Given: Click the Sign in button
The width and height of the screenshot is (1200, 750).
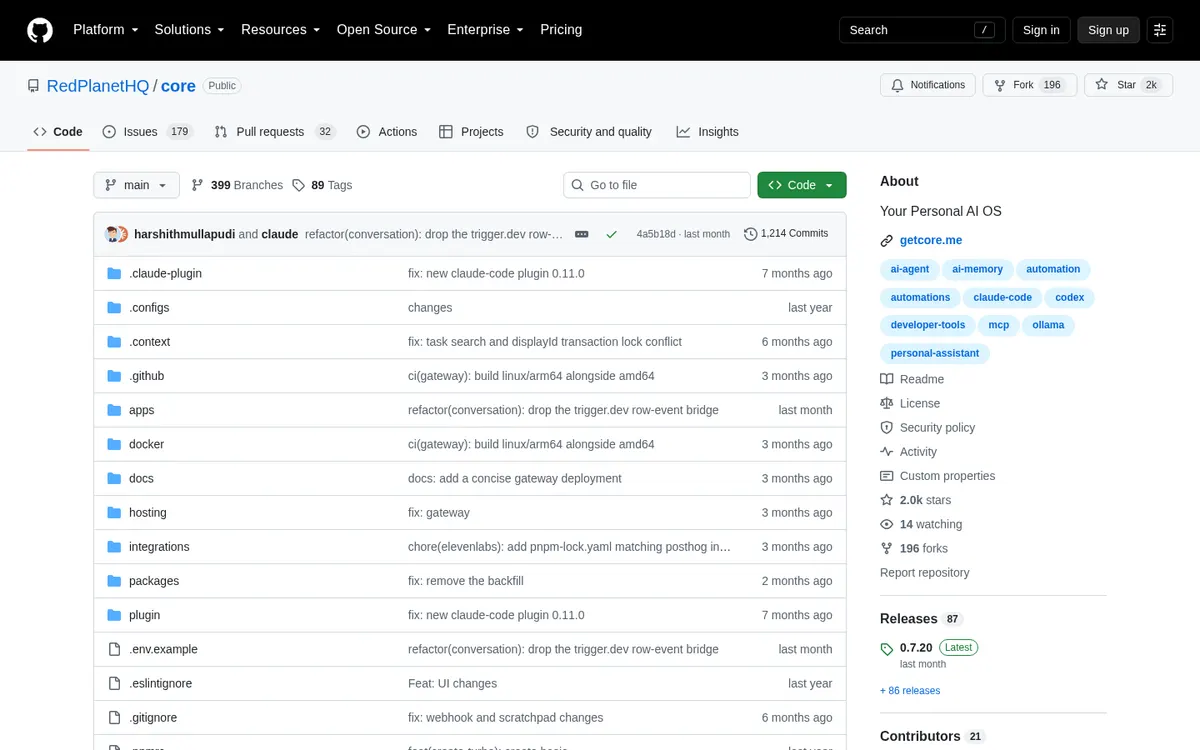Looking at the screenshot, I should coord(1041,30).
